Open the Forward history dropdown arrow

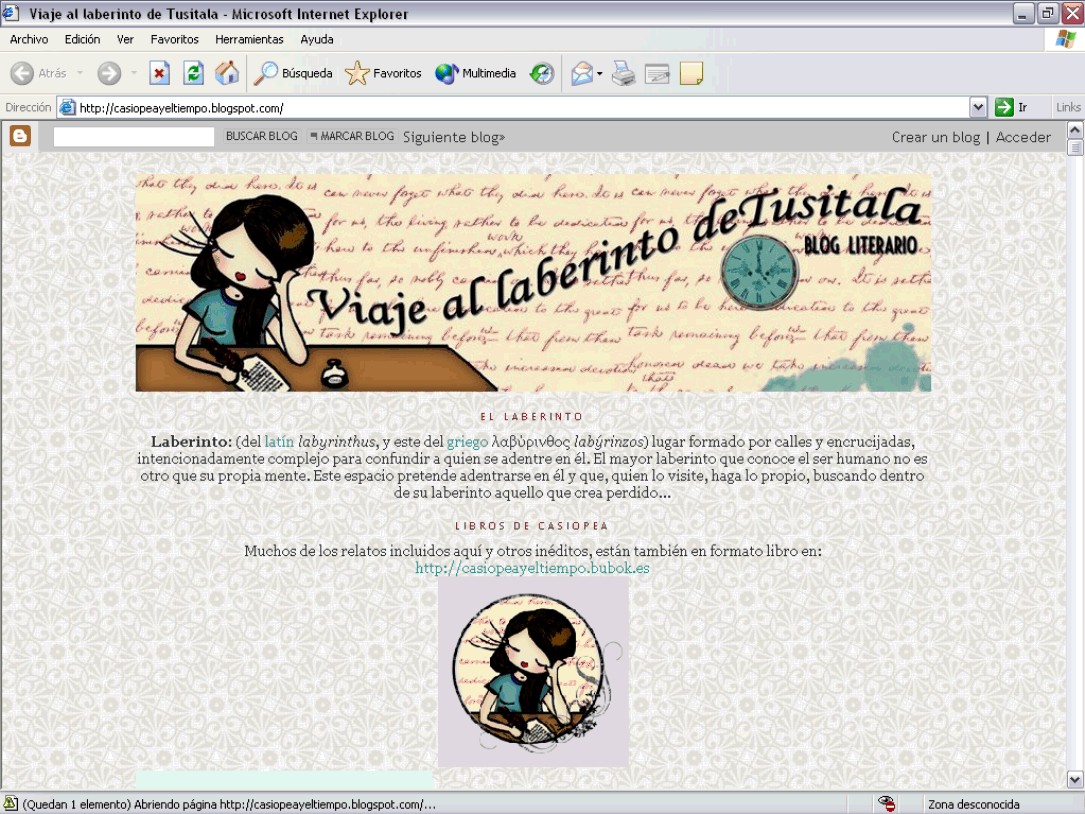(x=134, y=73)
